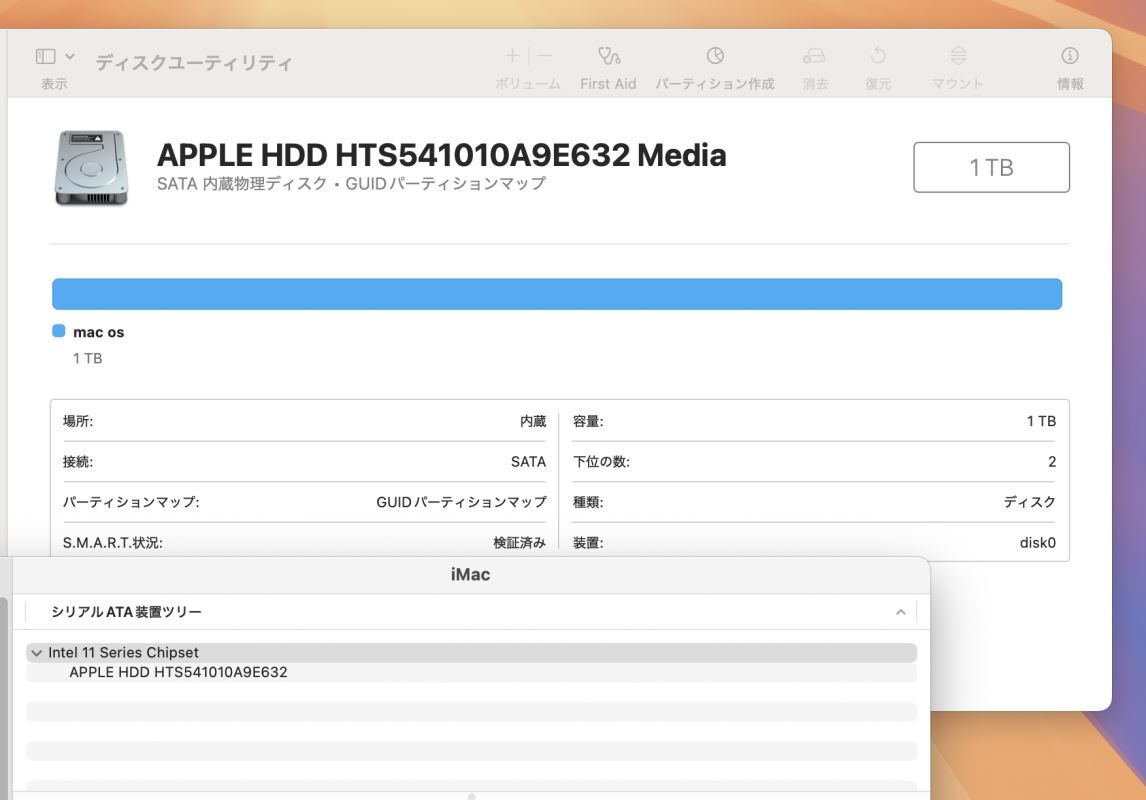
Task: Toggle the sidebar with the 表示 icon
Action: coord(46,57)
